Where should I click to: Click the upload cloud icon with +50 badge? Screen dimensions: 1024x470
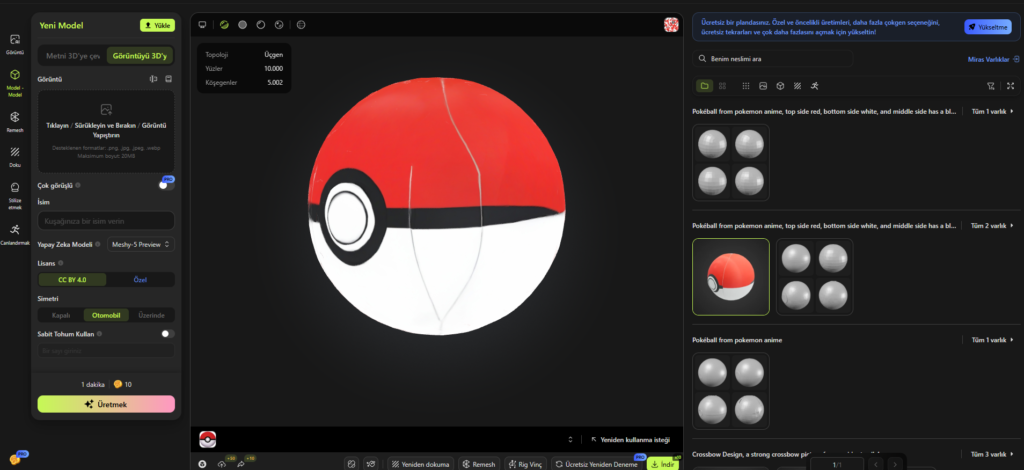point(223,464)
